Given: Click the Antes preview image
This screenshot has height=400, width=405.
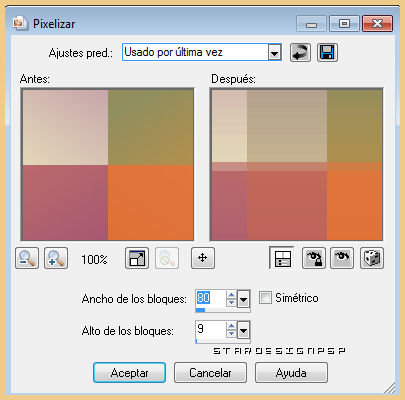Looking at the screenshot, I should (107, 164).
